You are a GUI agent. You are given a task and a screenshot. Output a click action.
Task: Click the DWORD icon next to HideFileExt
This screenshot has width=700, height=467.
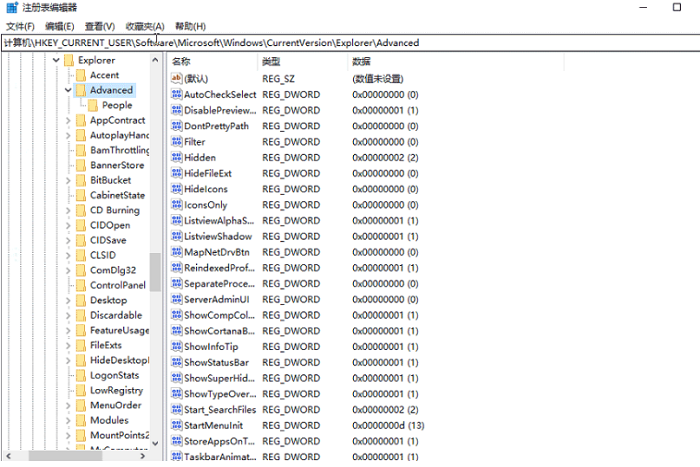coord(176,174)
